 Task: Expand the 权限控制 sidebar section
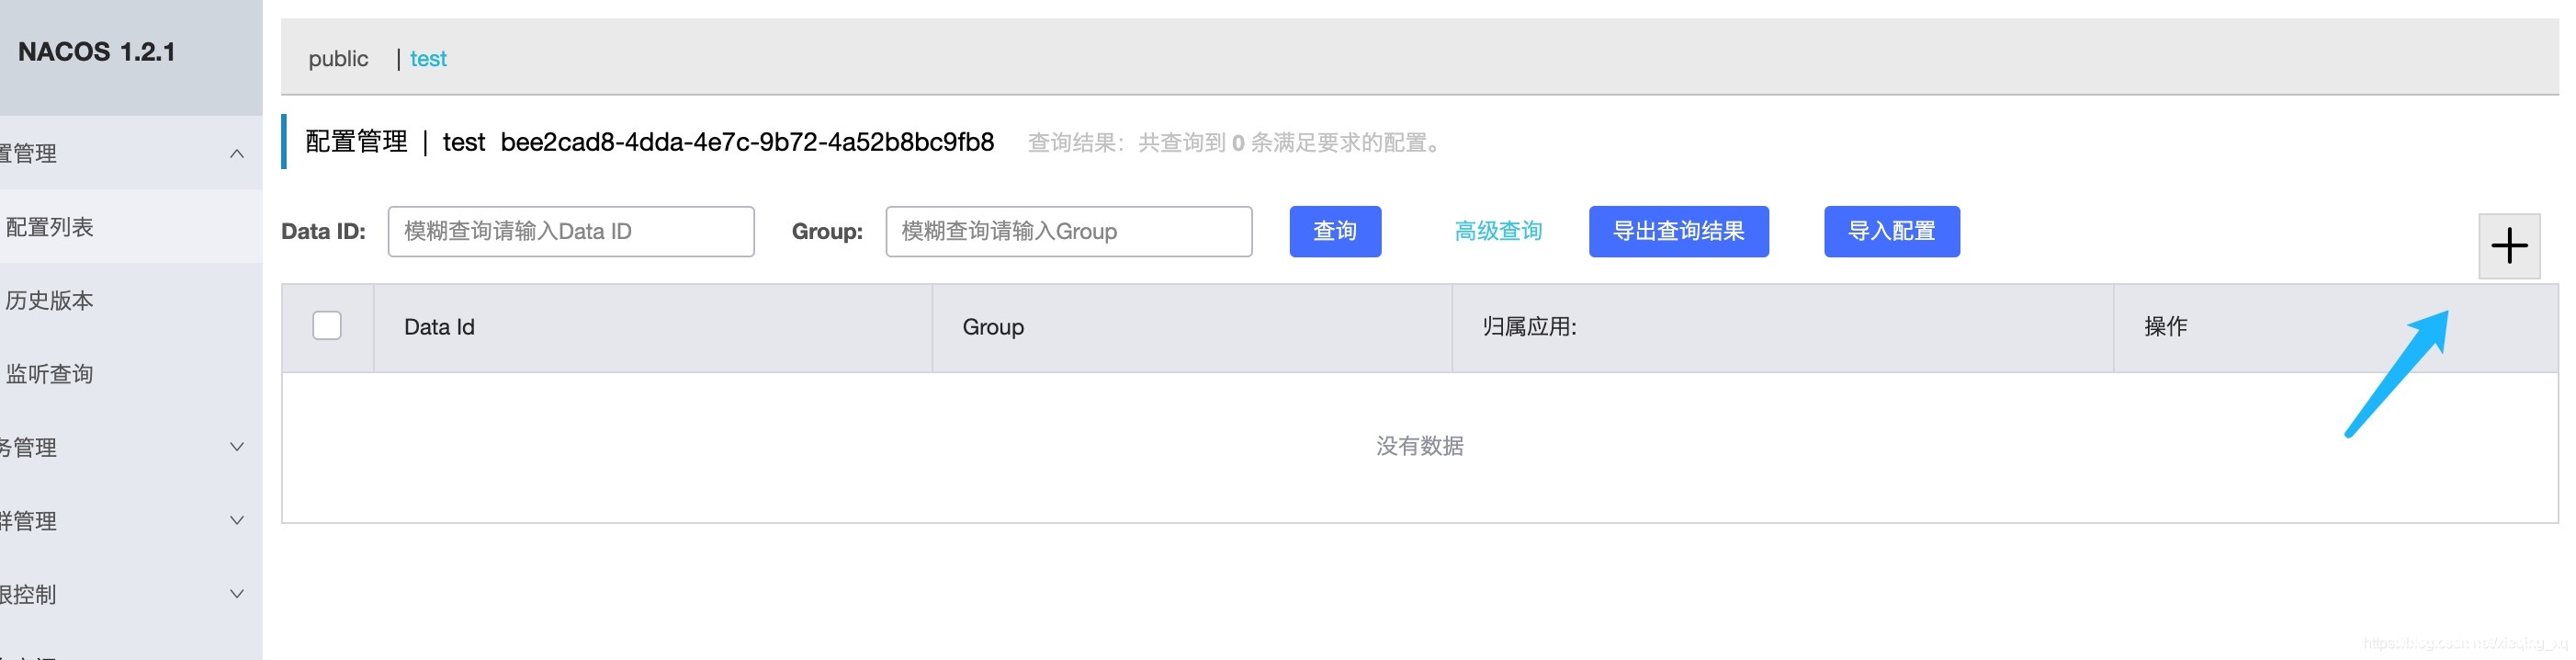pyautogui.click(x=236, y=594)
